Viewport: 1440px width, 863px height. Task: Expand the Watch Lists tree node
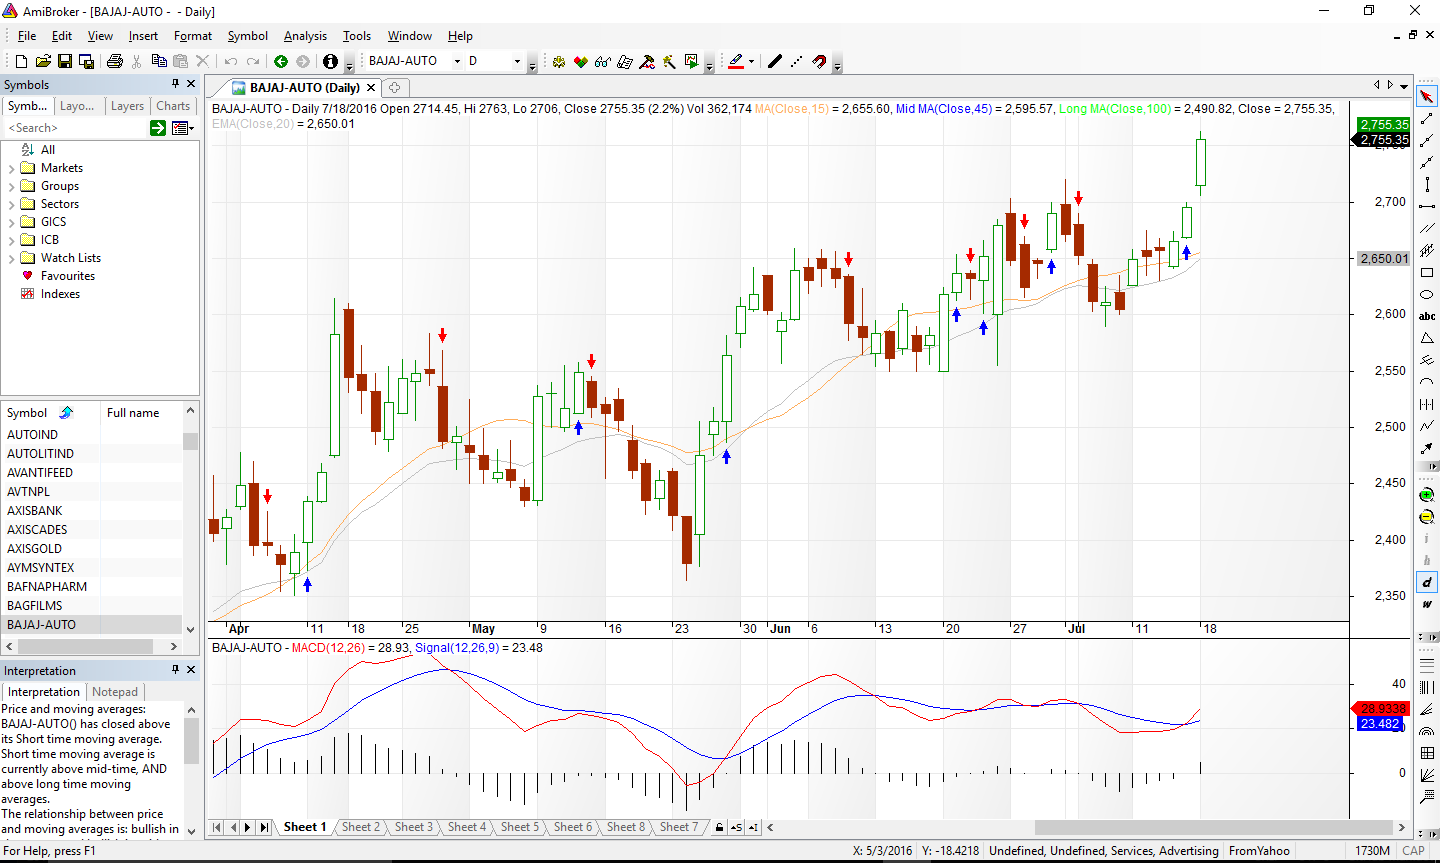(11, 258)
